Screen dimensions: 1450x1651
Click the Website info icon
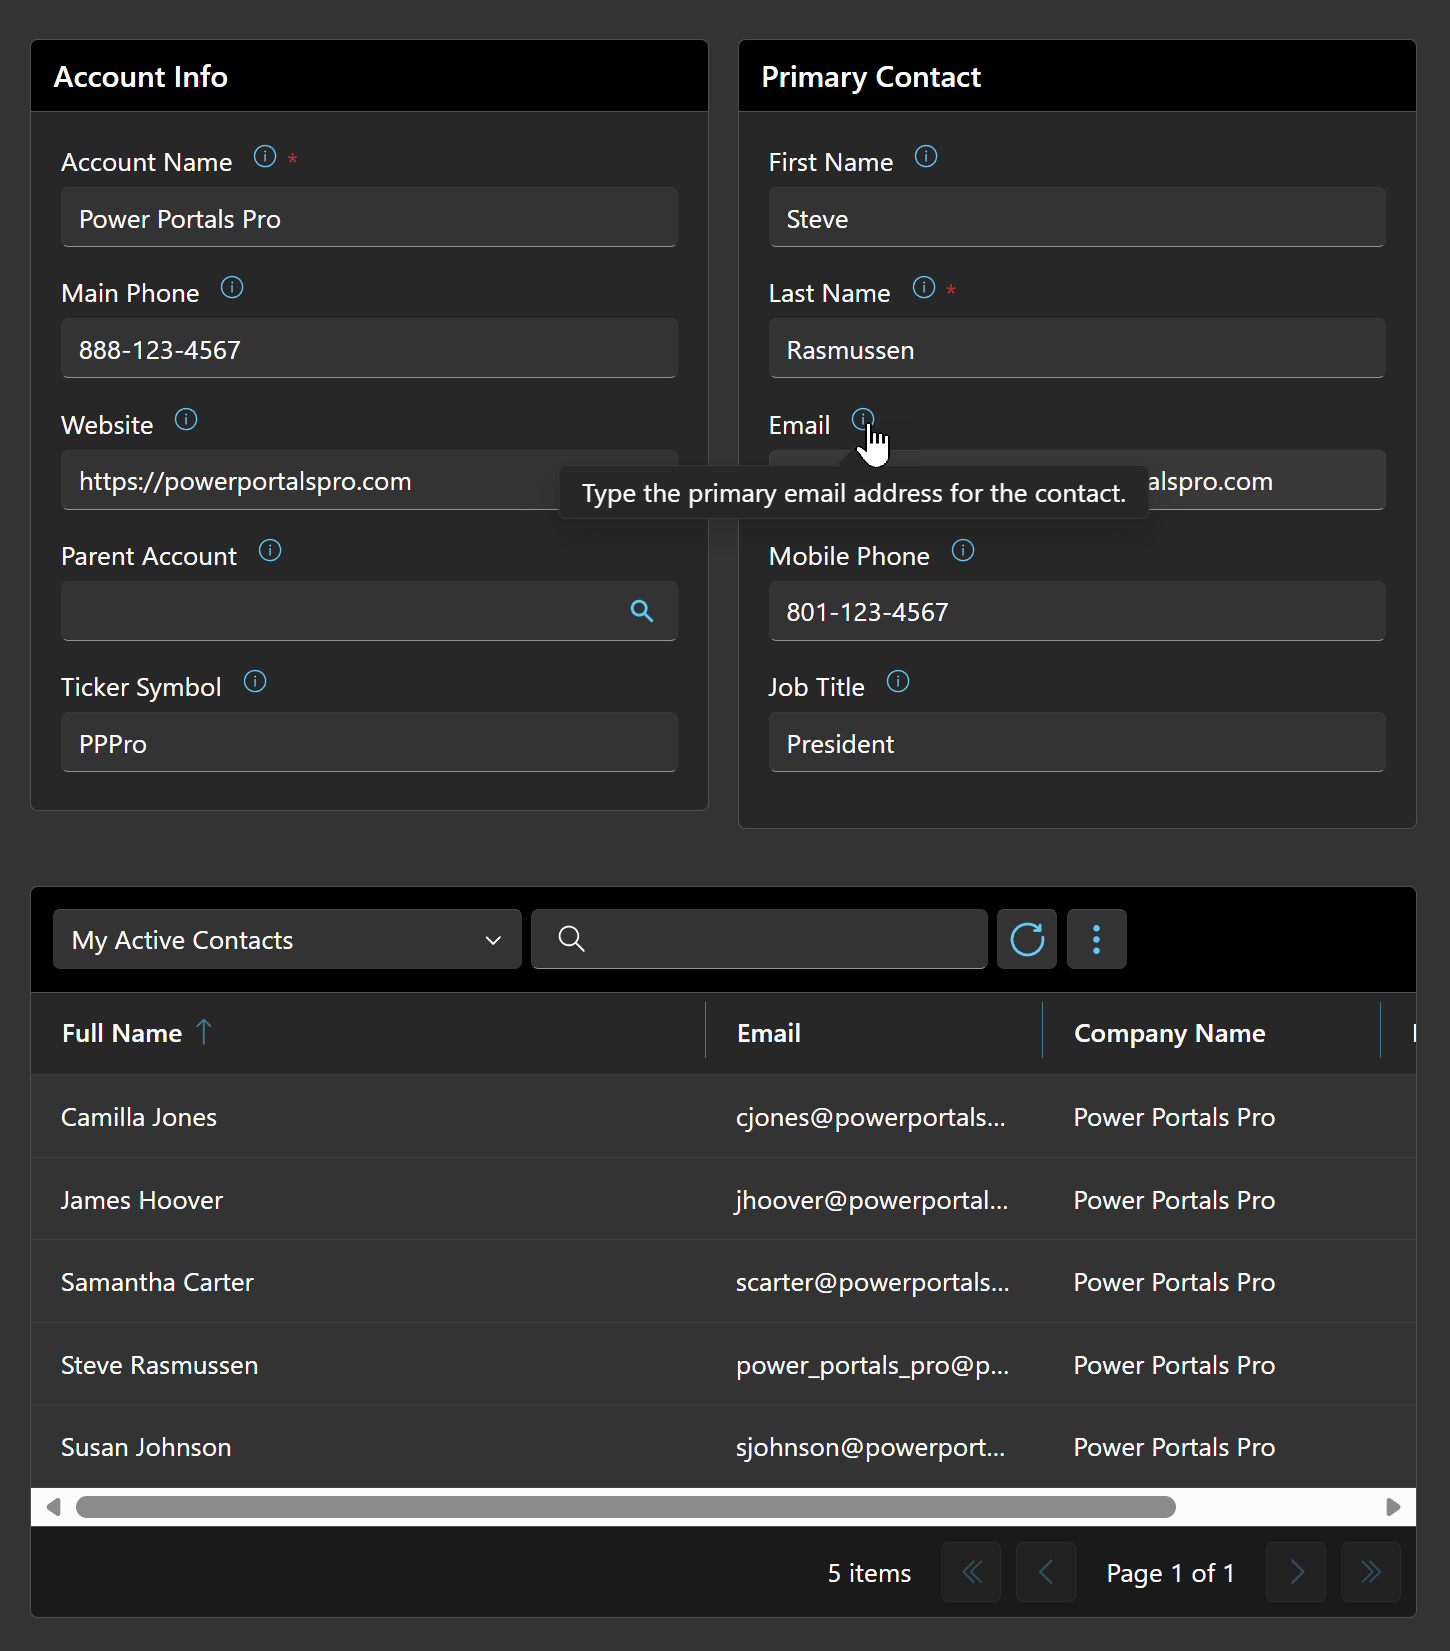click(186, 419)
